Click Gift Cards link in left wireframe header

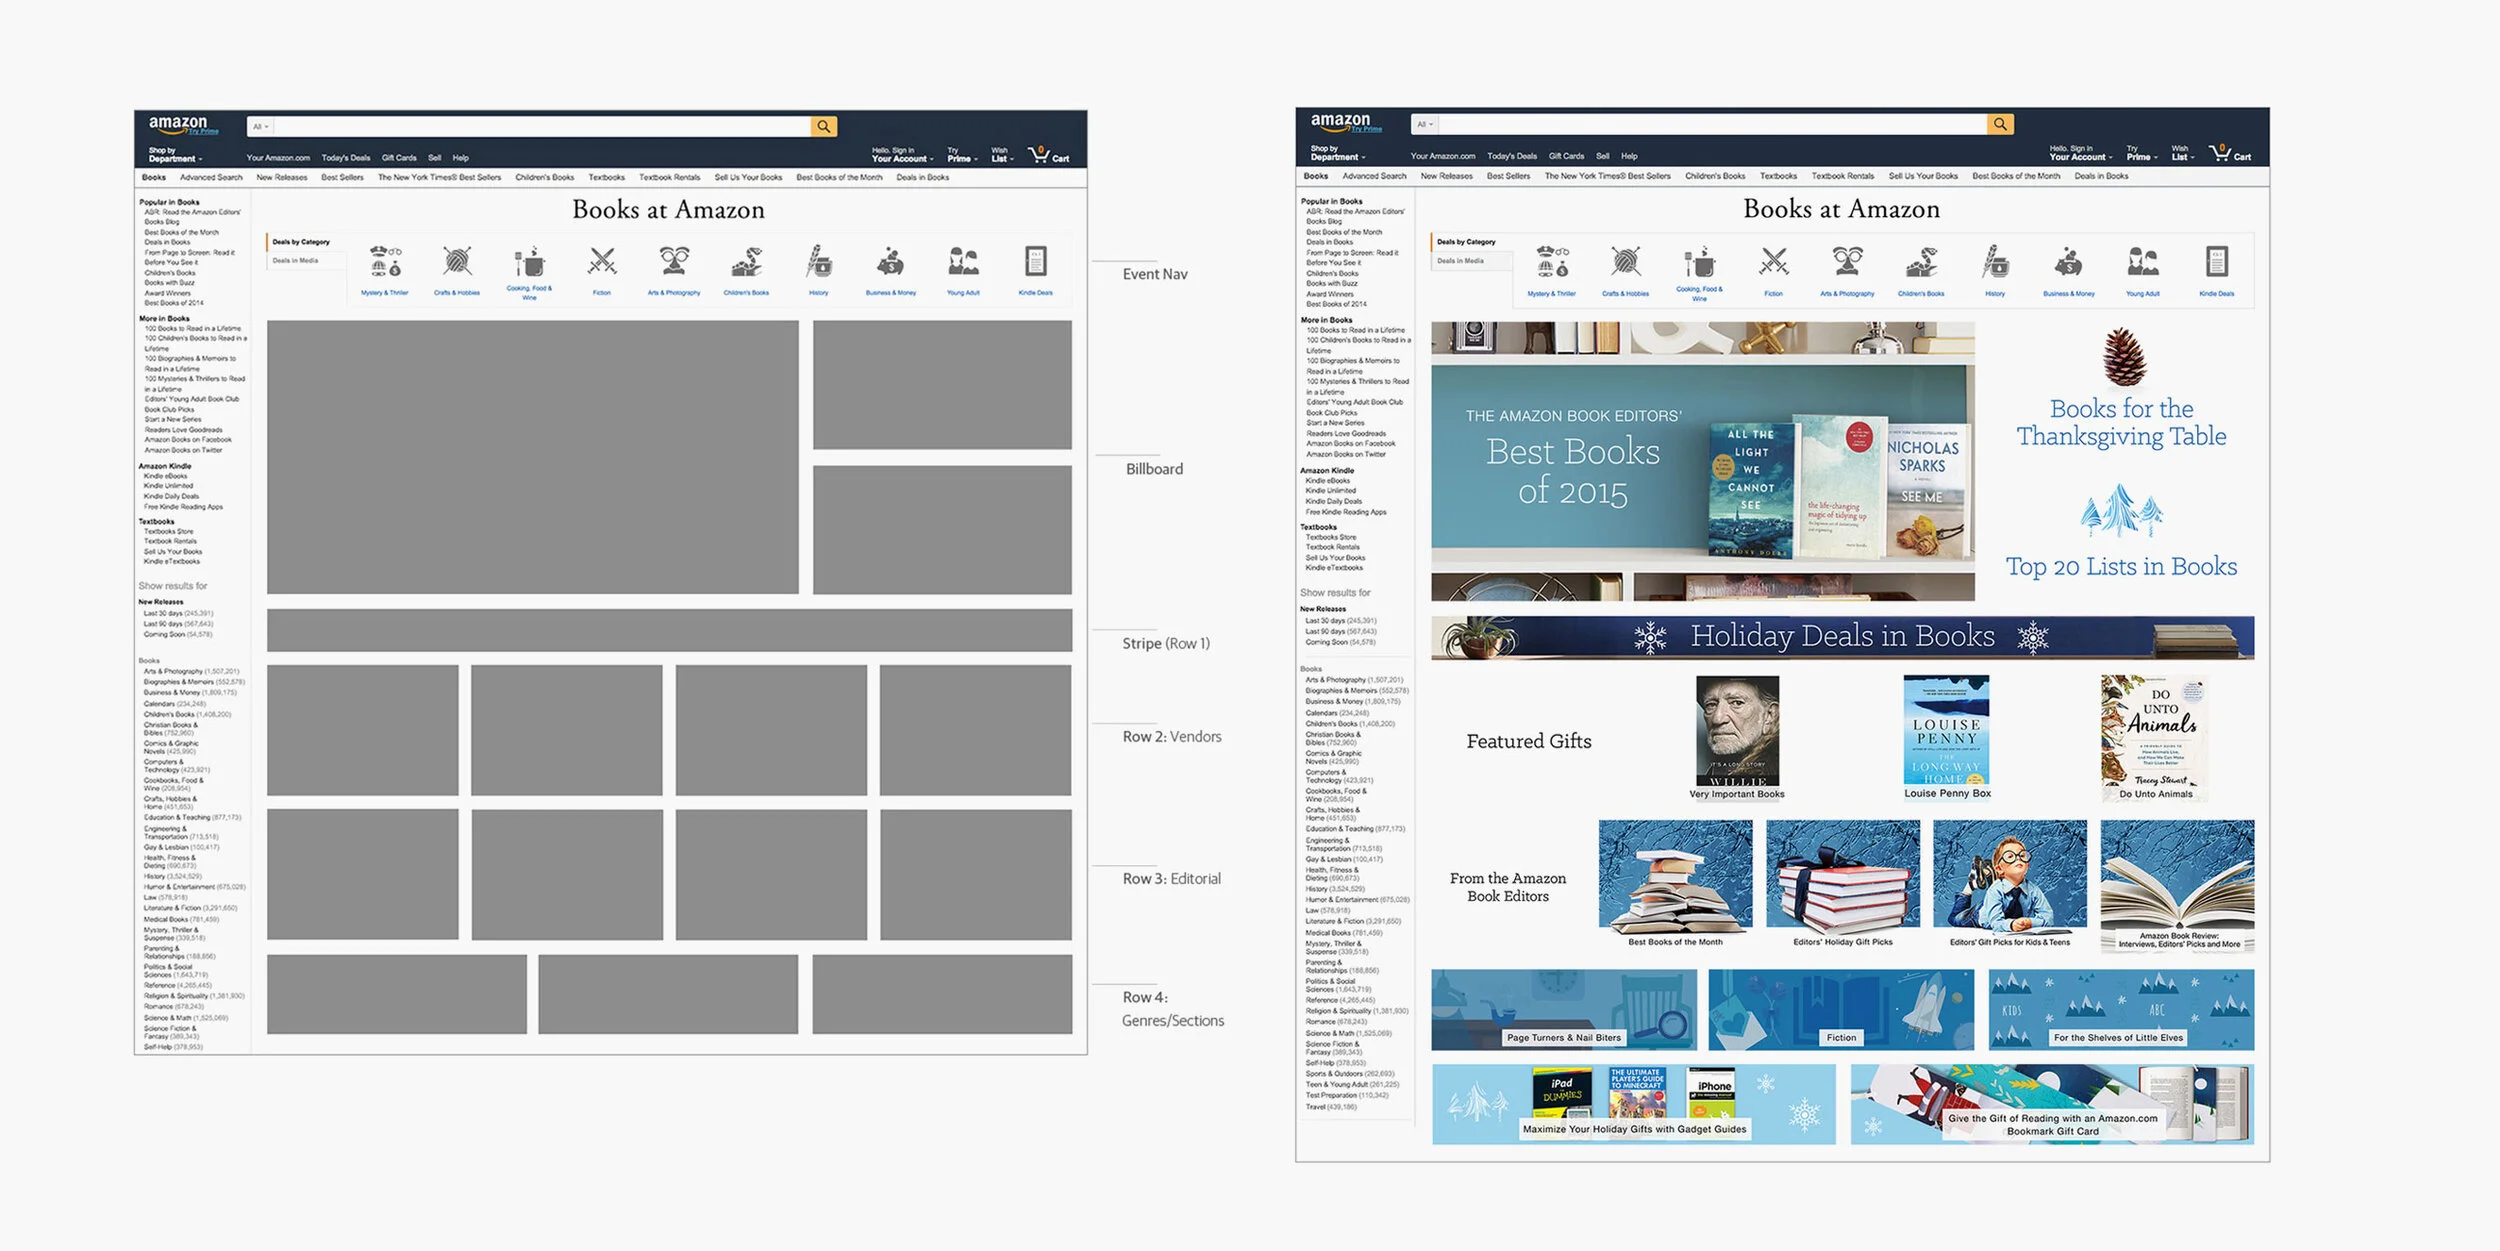(x=399, y=158)
